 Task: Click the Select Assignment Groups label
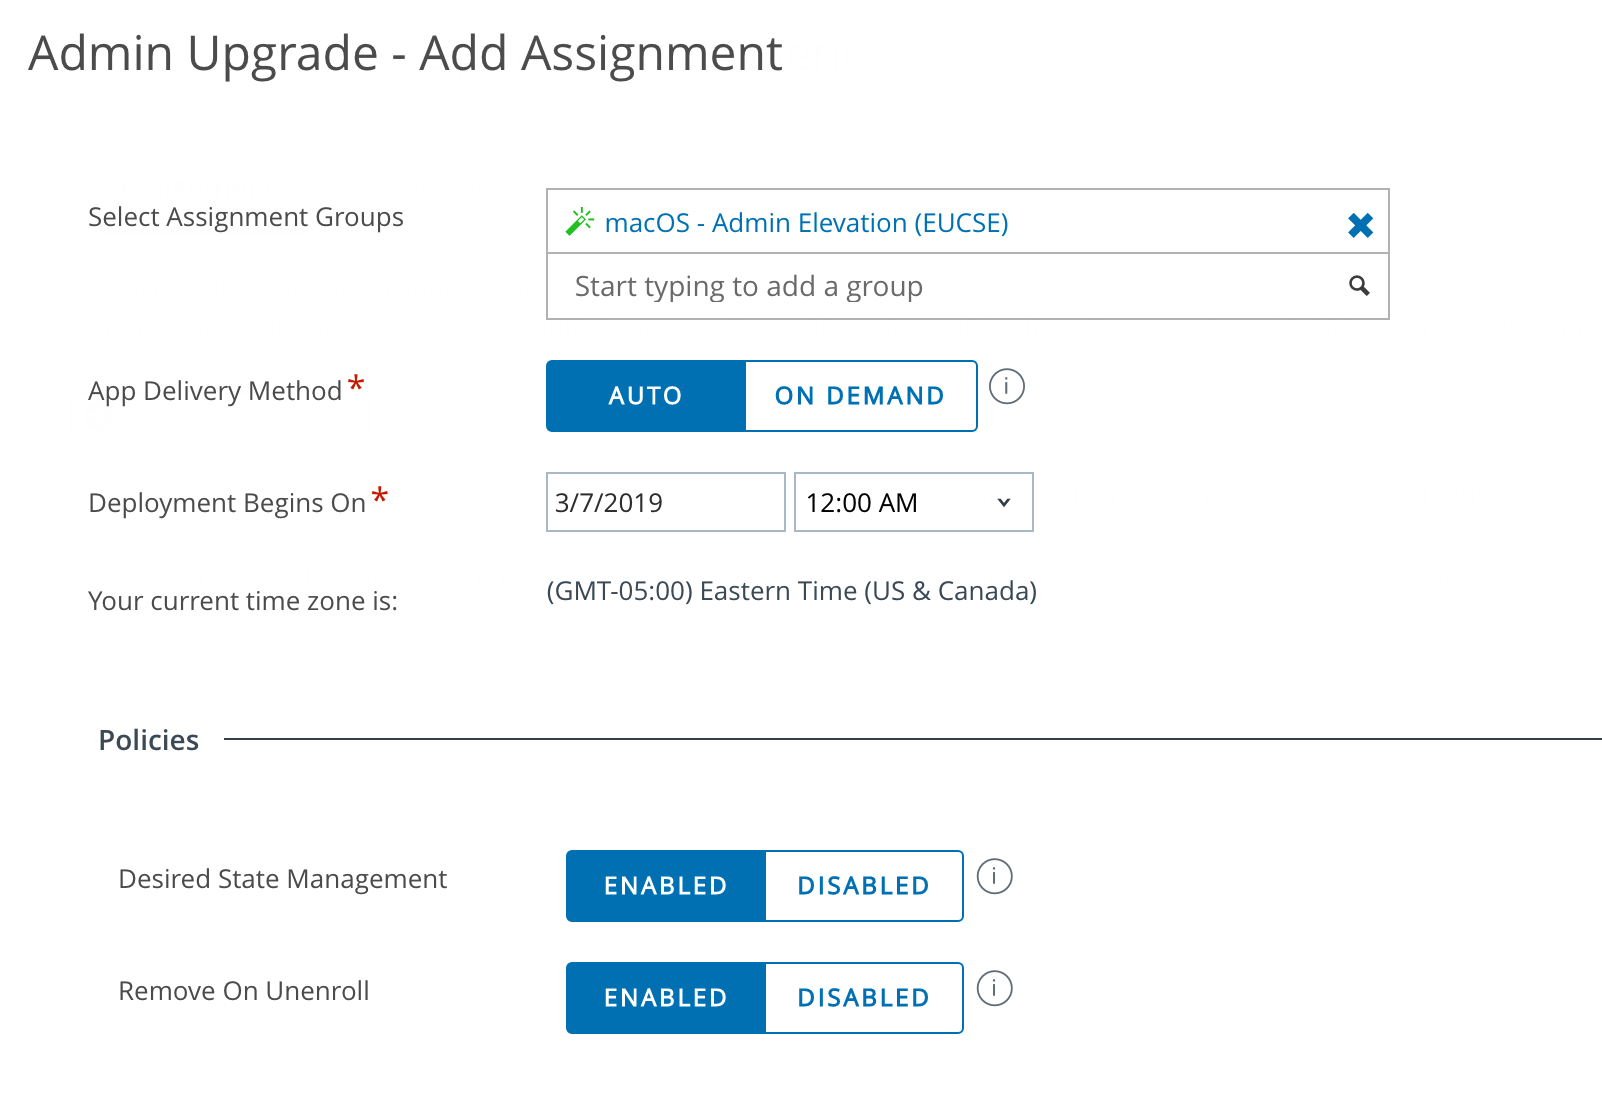click(x=246, y=217)
